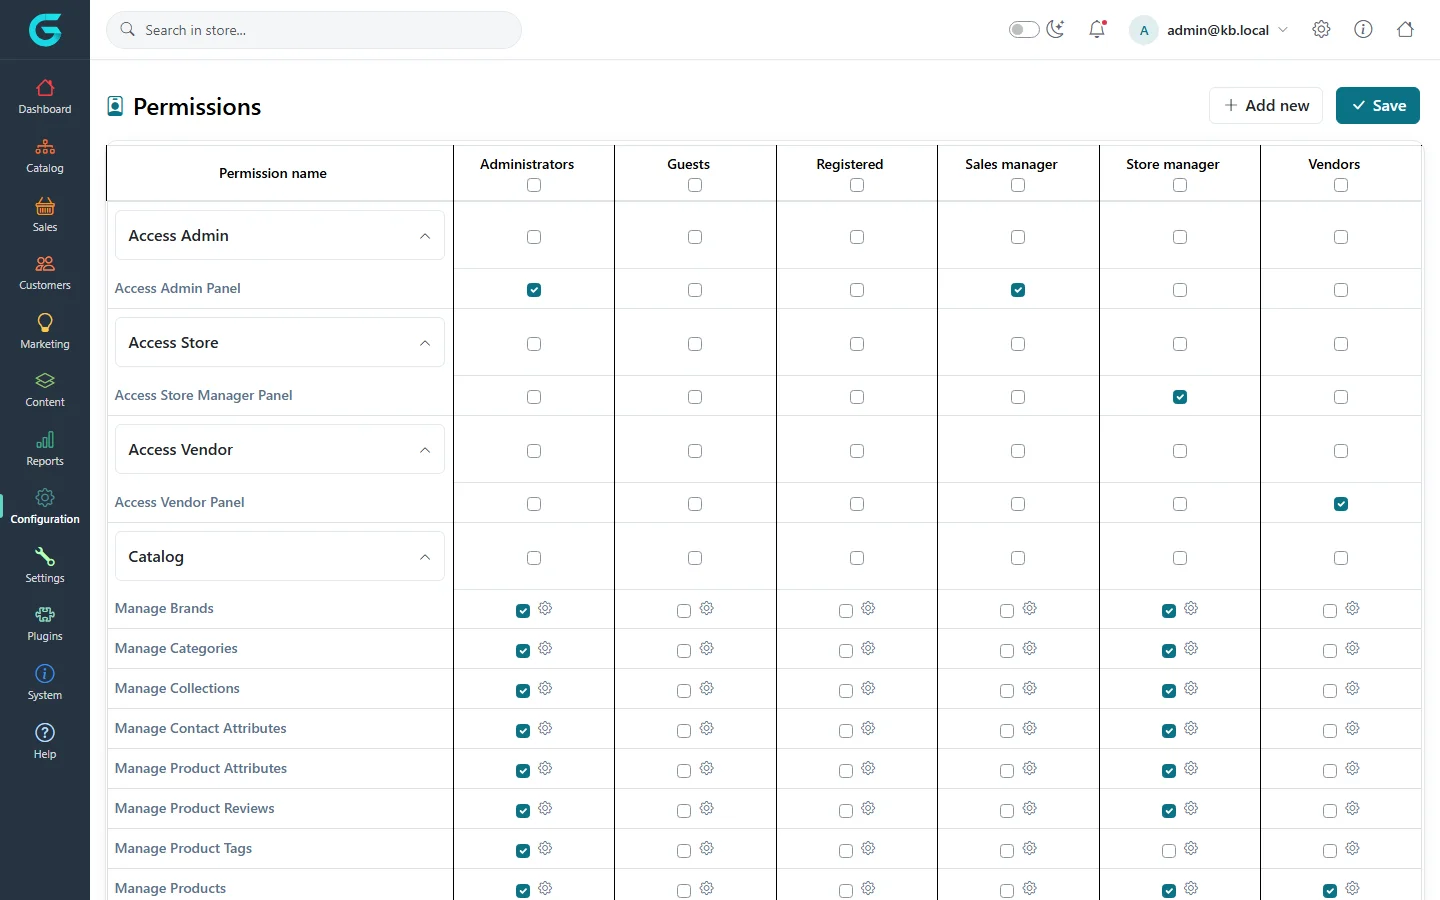The image size is (1440, 900).
Task: Open the Plugins sidebar item
Action: pyautogui.click(x=45, y=624)
